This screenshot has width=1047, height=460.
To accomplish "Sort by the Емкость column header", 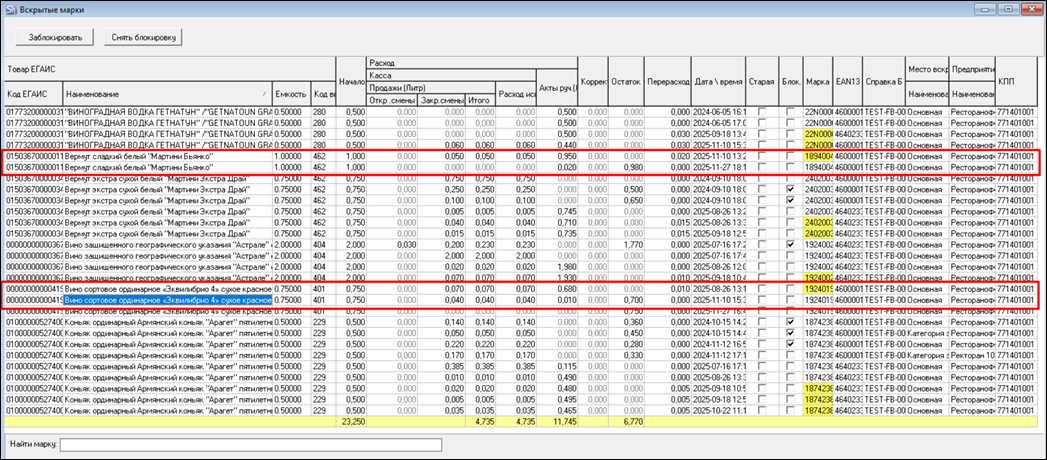I will [290, 94].
